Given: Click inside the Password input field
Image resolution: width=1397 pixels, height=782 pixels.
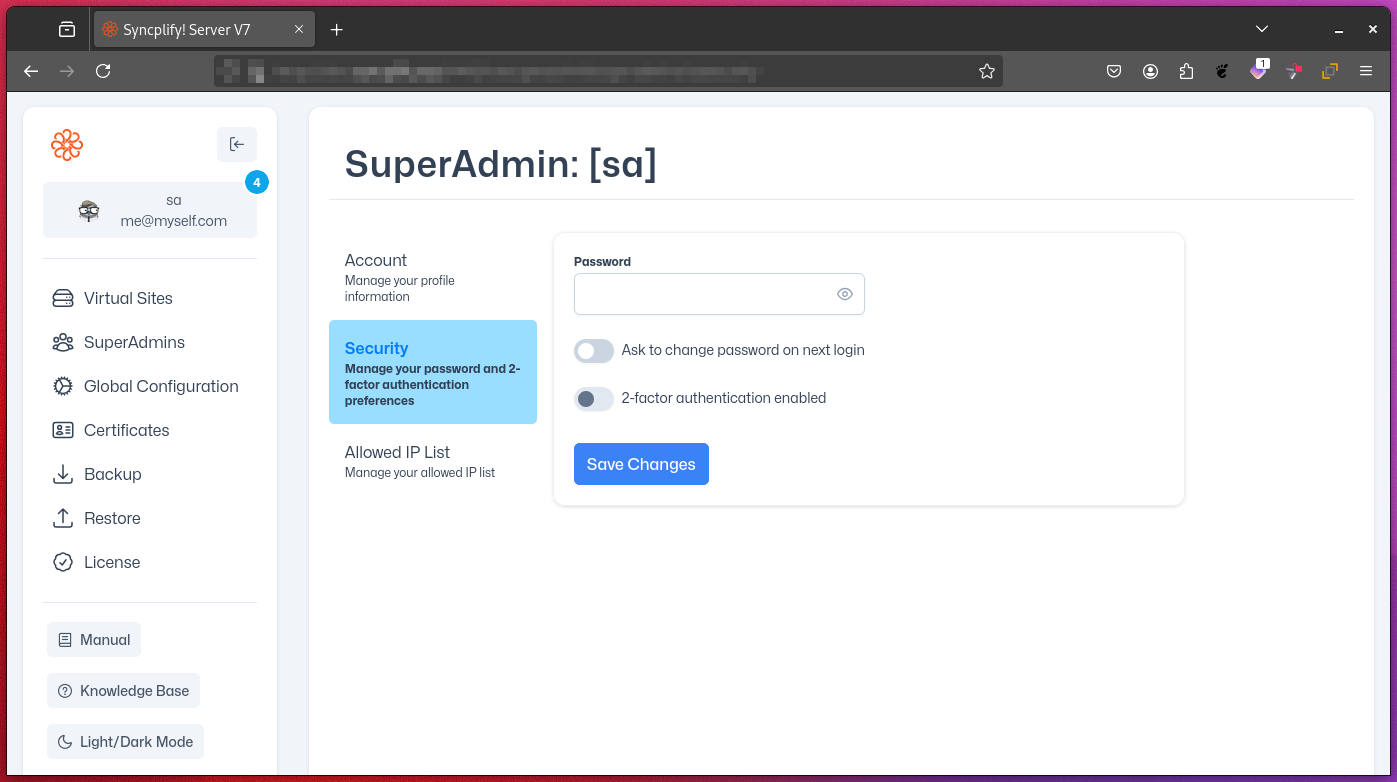Looking at the screenshot, I should [700, 294].
